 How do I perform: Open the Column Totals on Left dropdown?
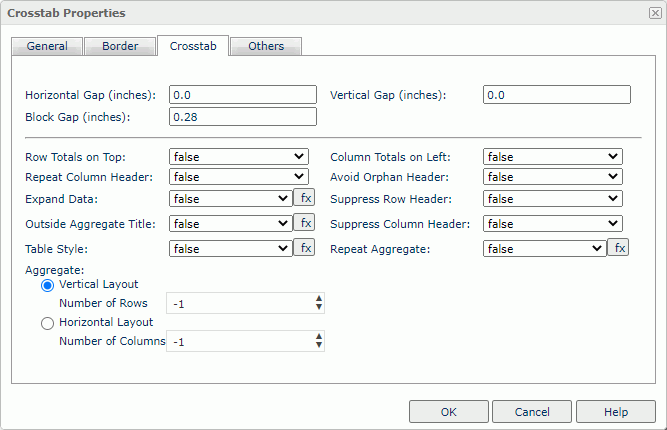[x=553, y=157]
